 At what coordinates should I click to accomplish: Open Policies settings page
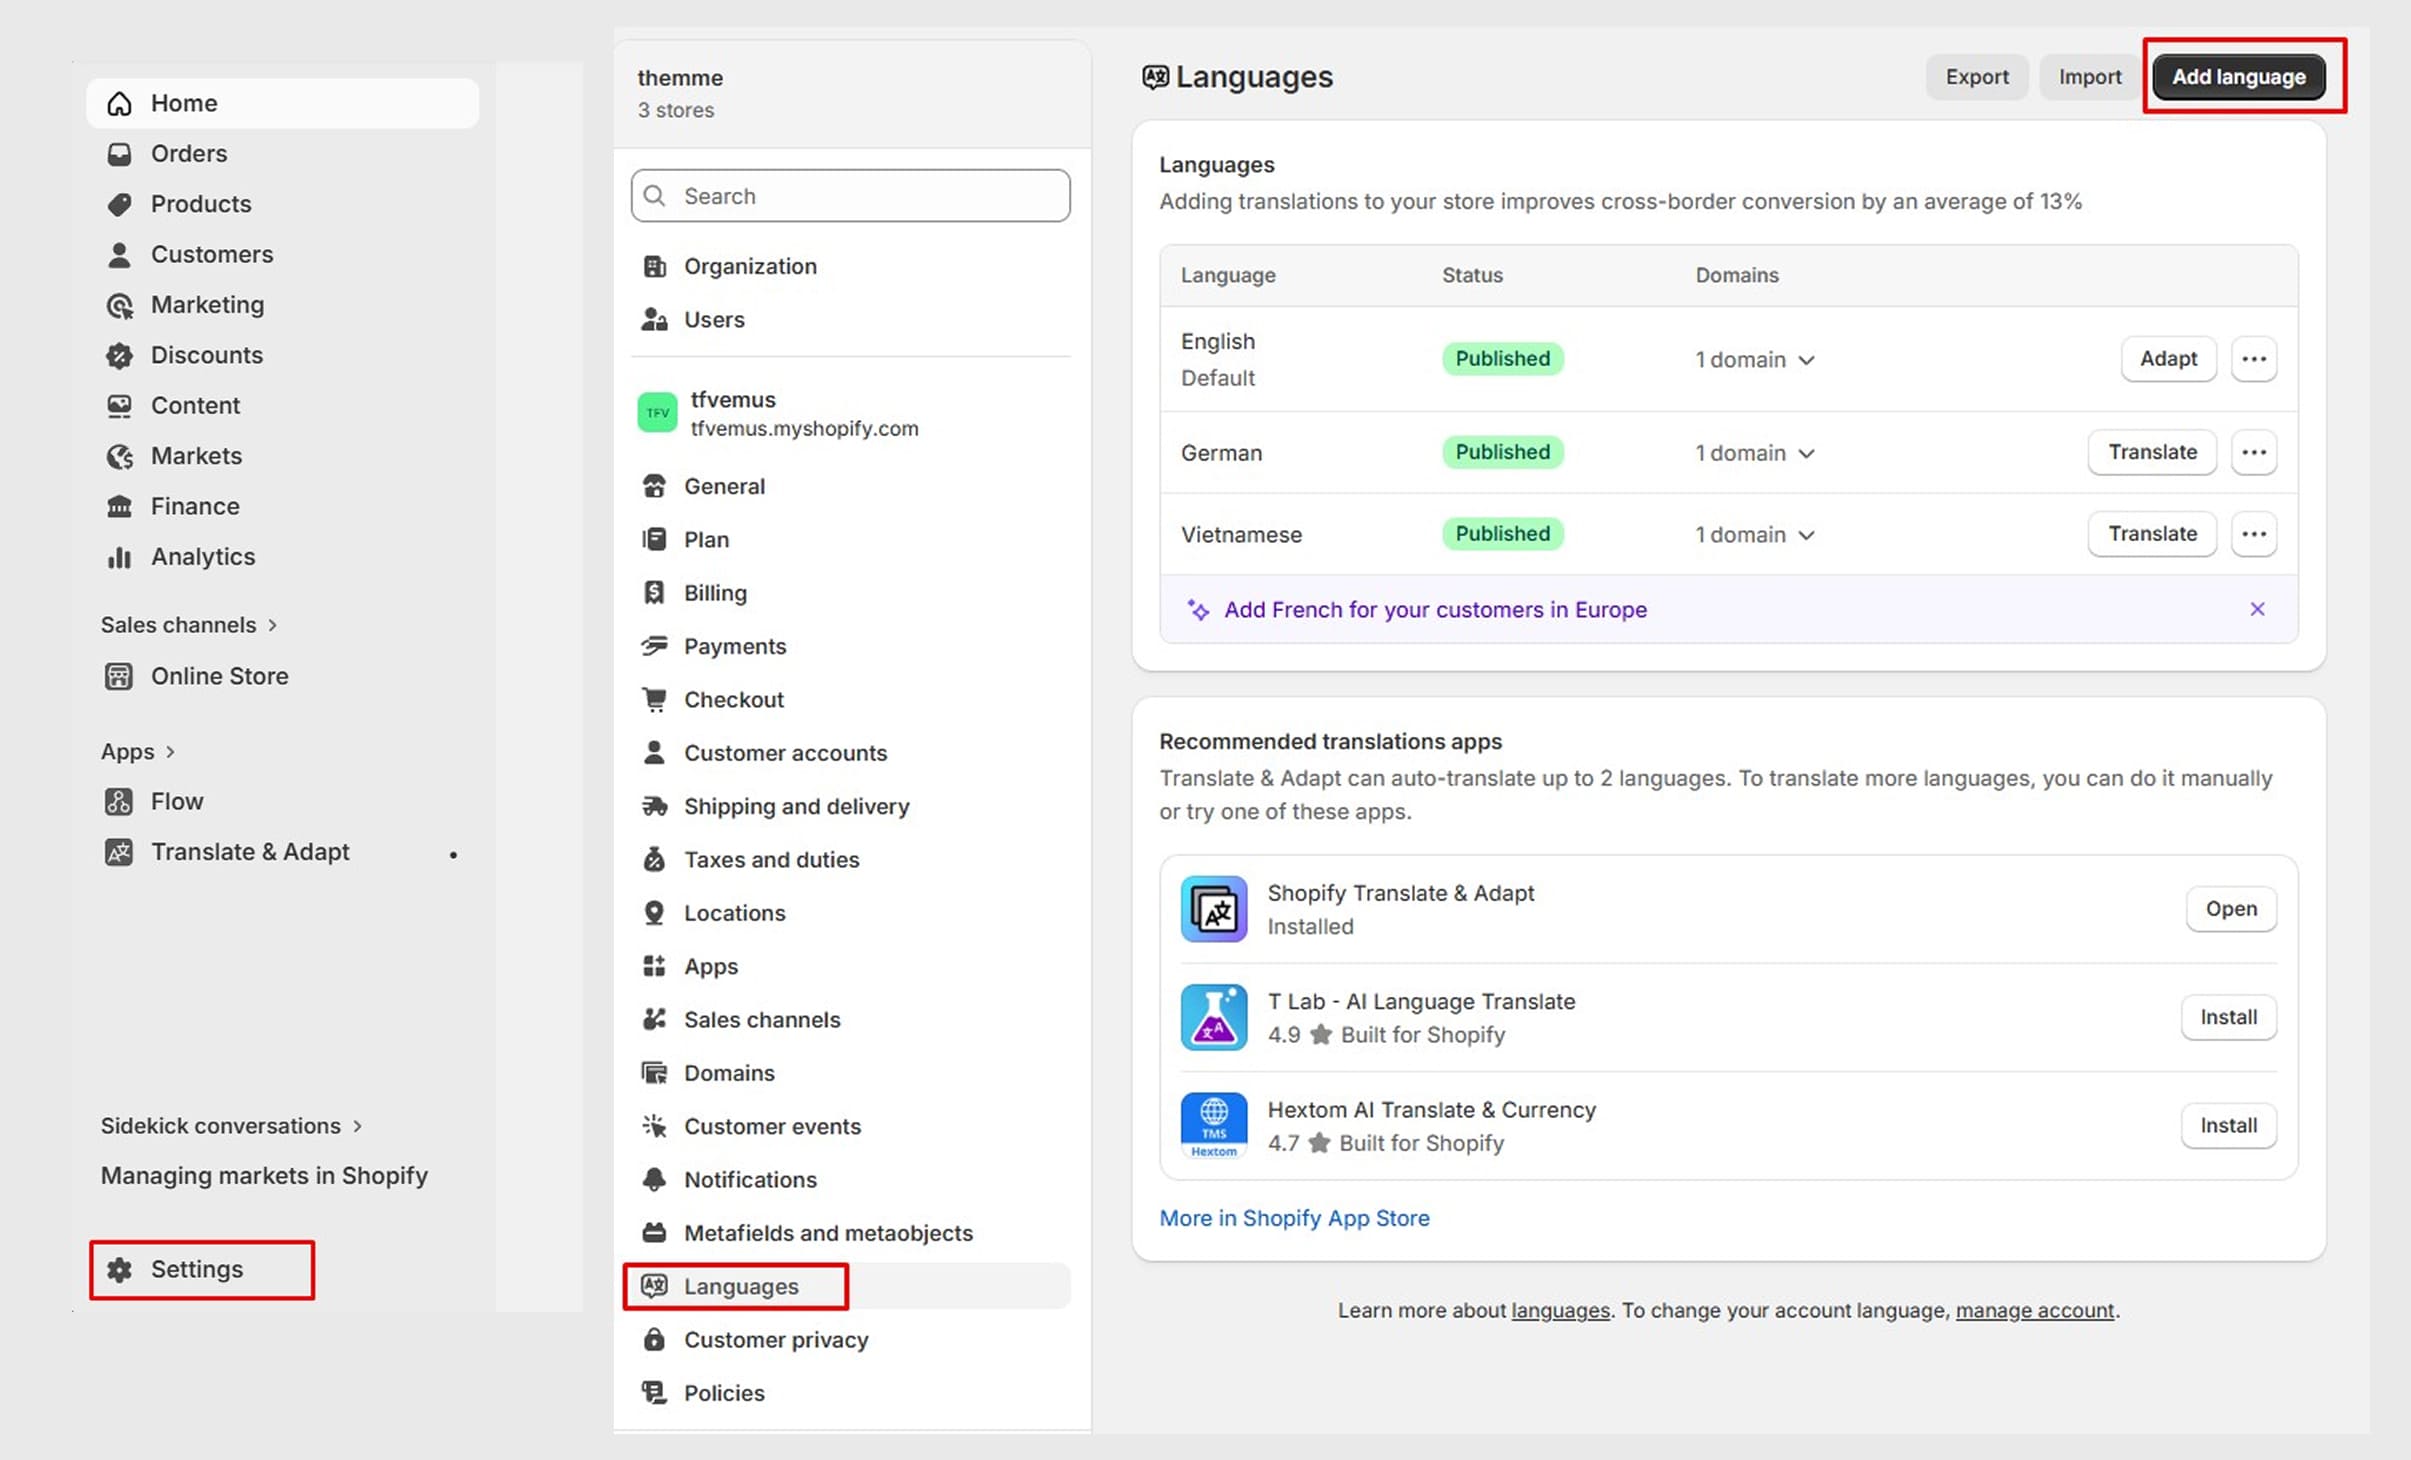(x=850, y=1393)
